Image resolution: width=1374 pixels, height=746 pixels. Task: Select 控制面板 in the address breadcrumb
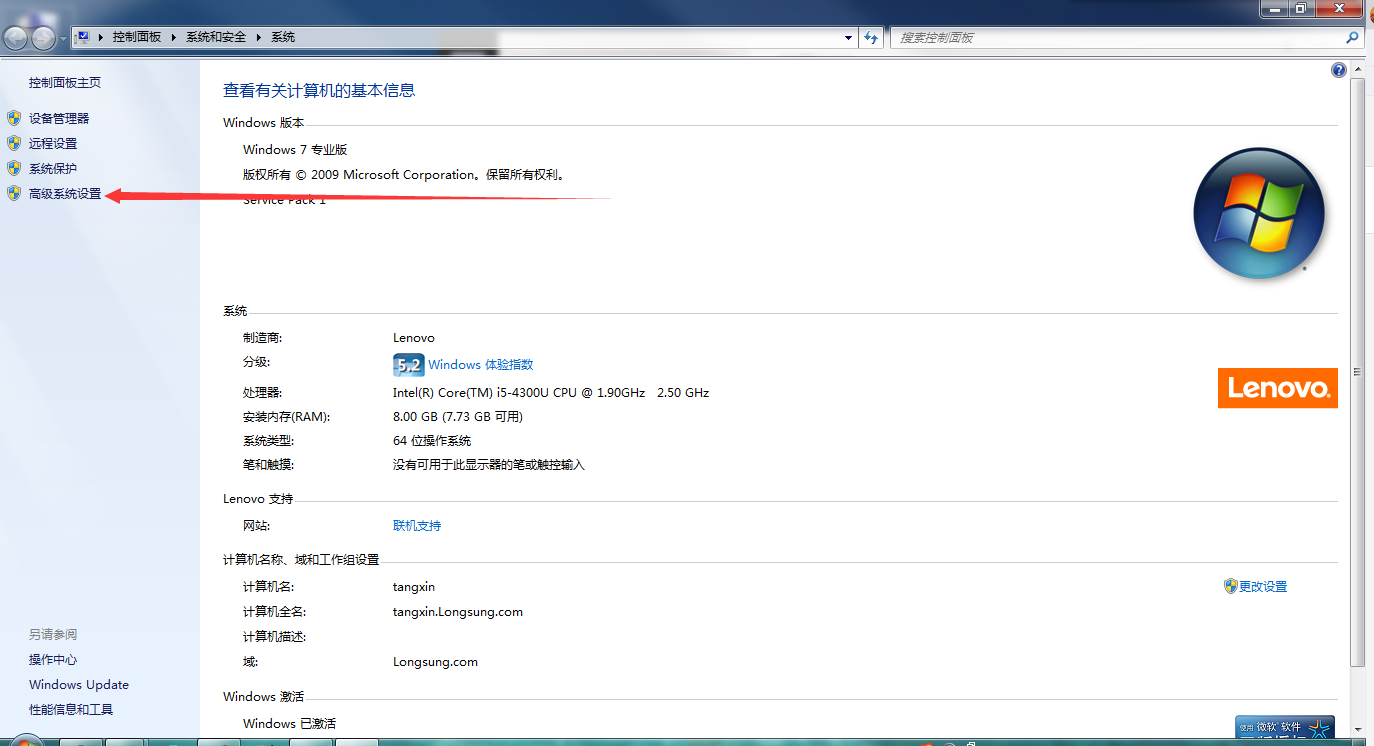point(137,37)
